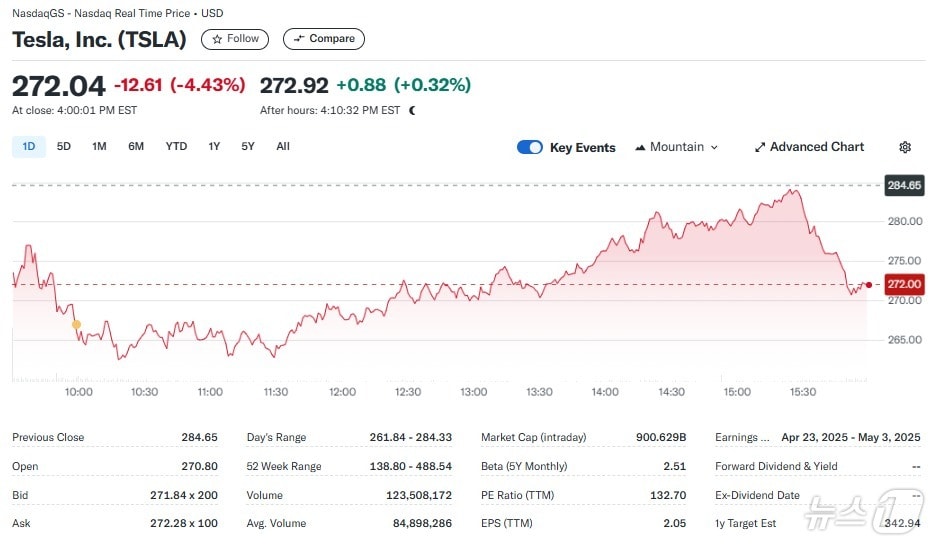The width and height of the screenshot is (934, 546).
Task: Open the Compare button
Action: [323, 39]
